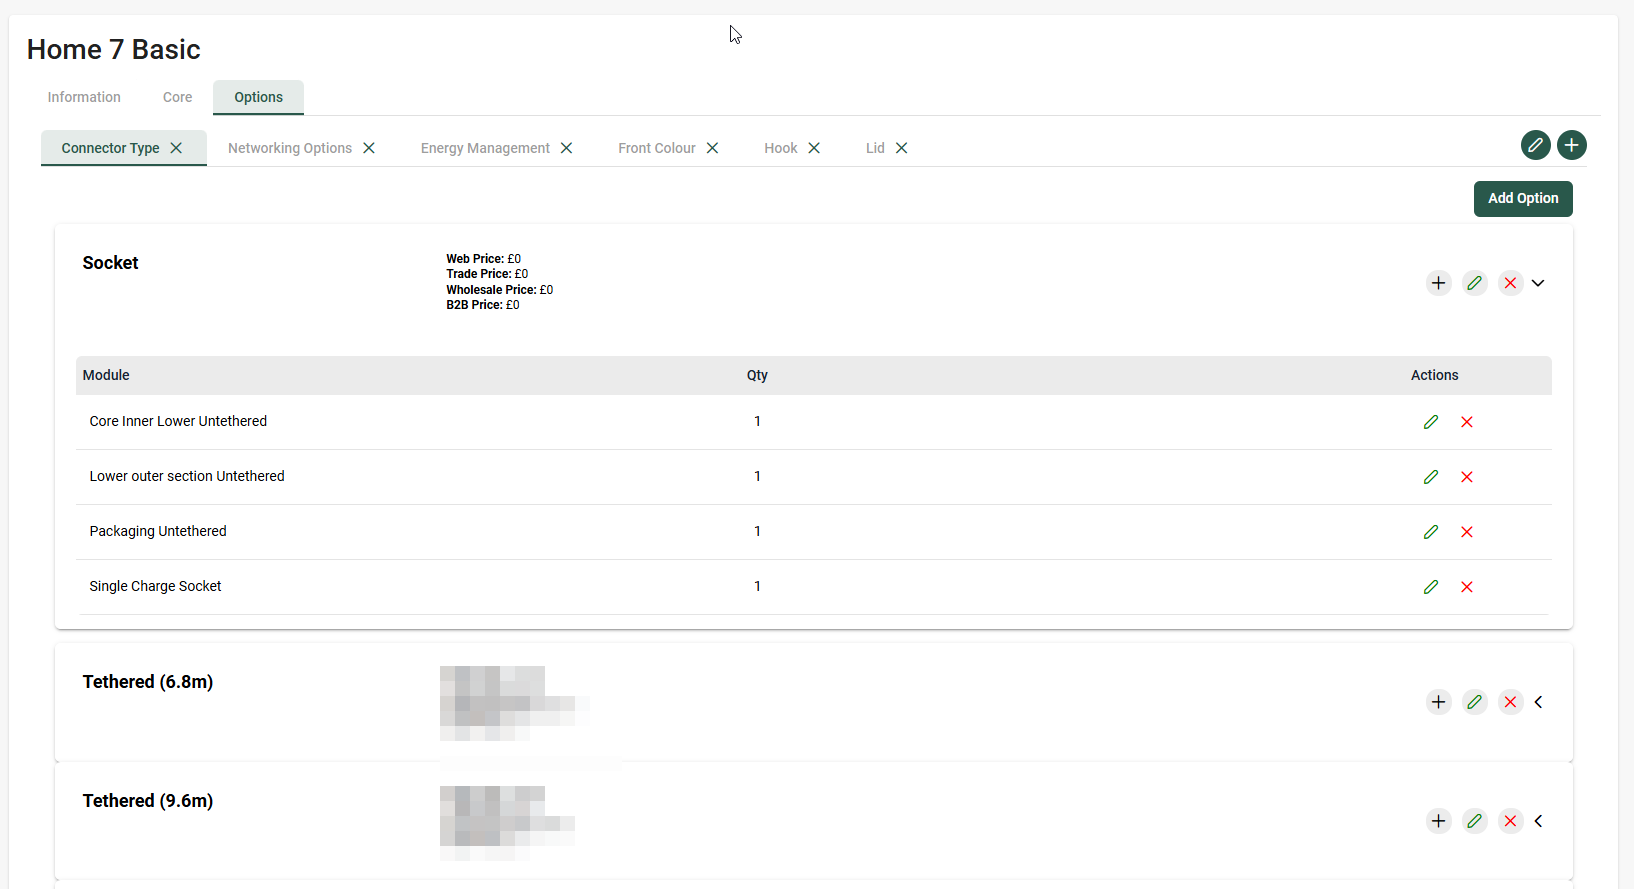Add a module to the Socket option
The height and width of the screenshot is (889, 1634).
(x=1438, y=283)
